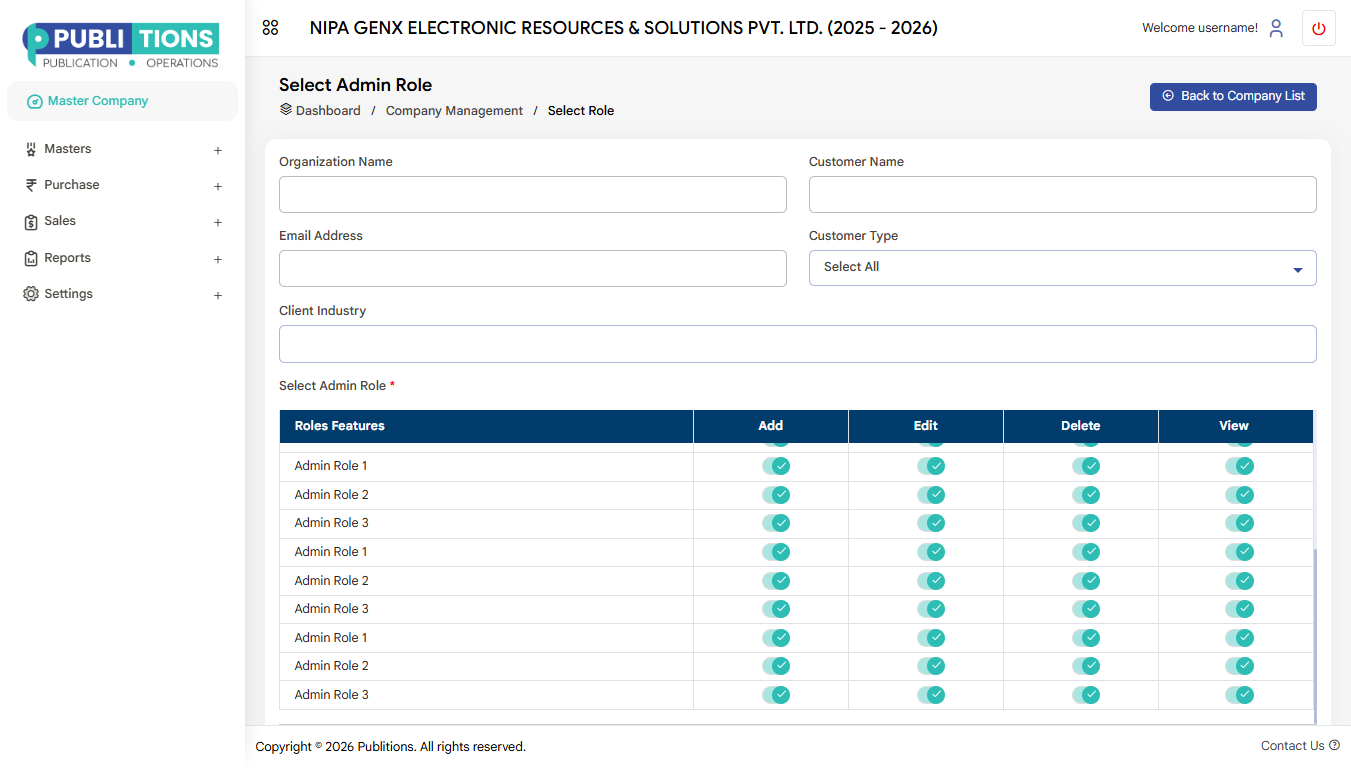Click the roles table vertical scrollbar
This screenshot has height=768, width=1351.
point(1315,635)
